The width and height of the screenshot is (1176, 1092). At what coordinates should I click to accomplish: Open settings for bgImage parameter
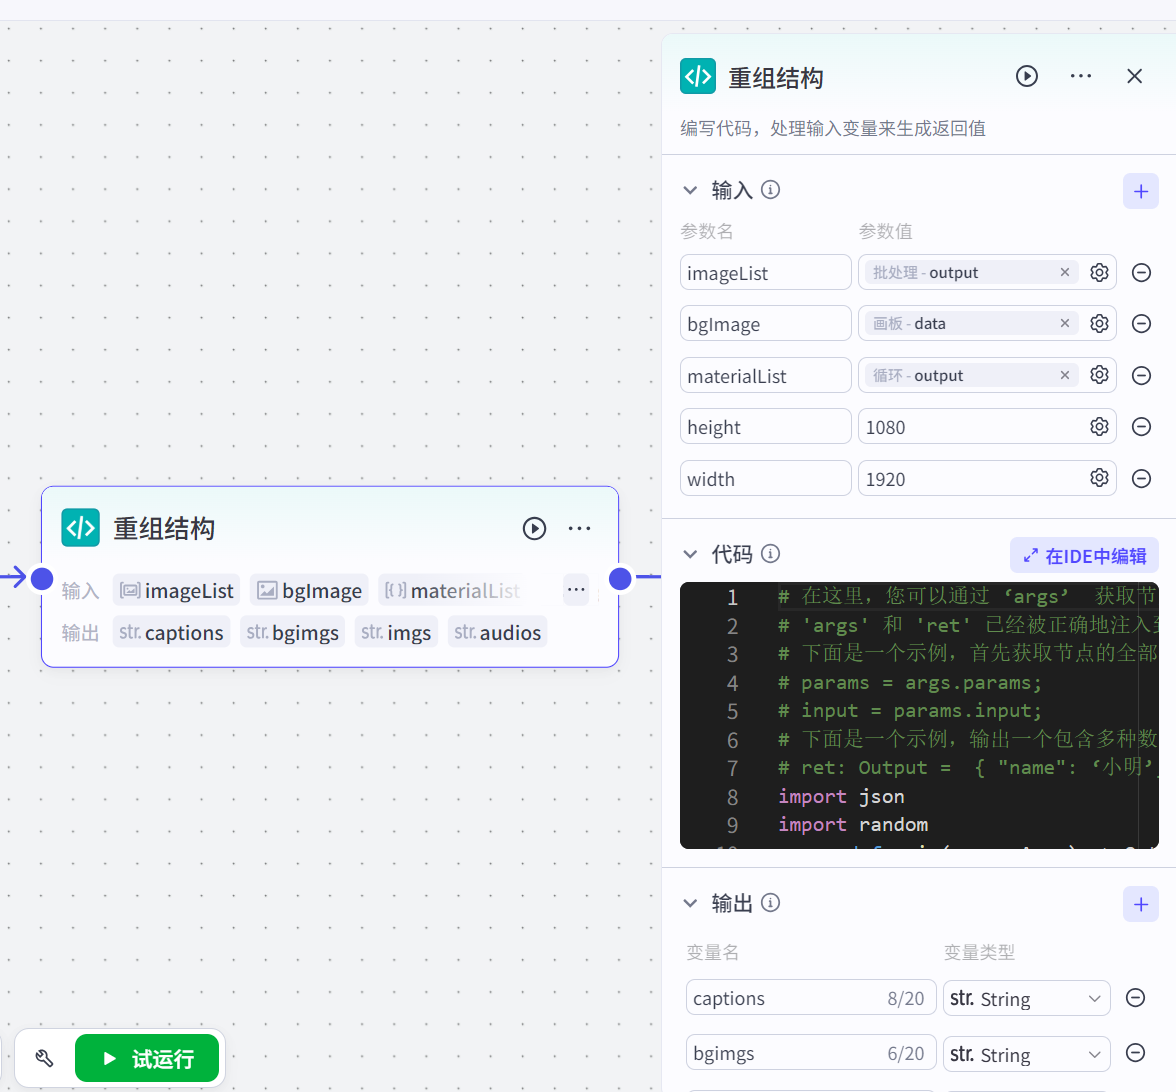click(1099, 323)
